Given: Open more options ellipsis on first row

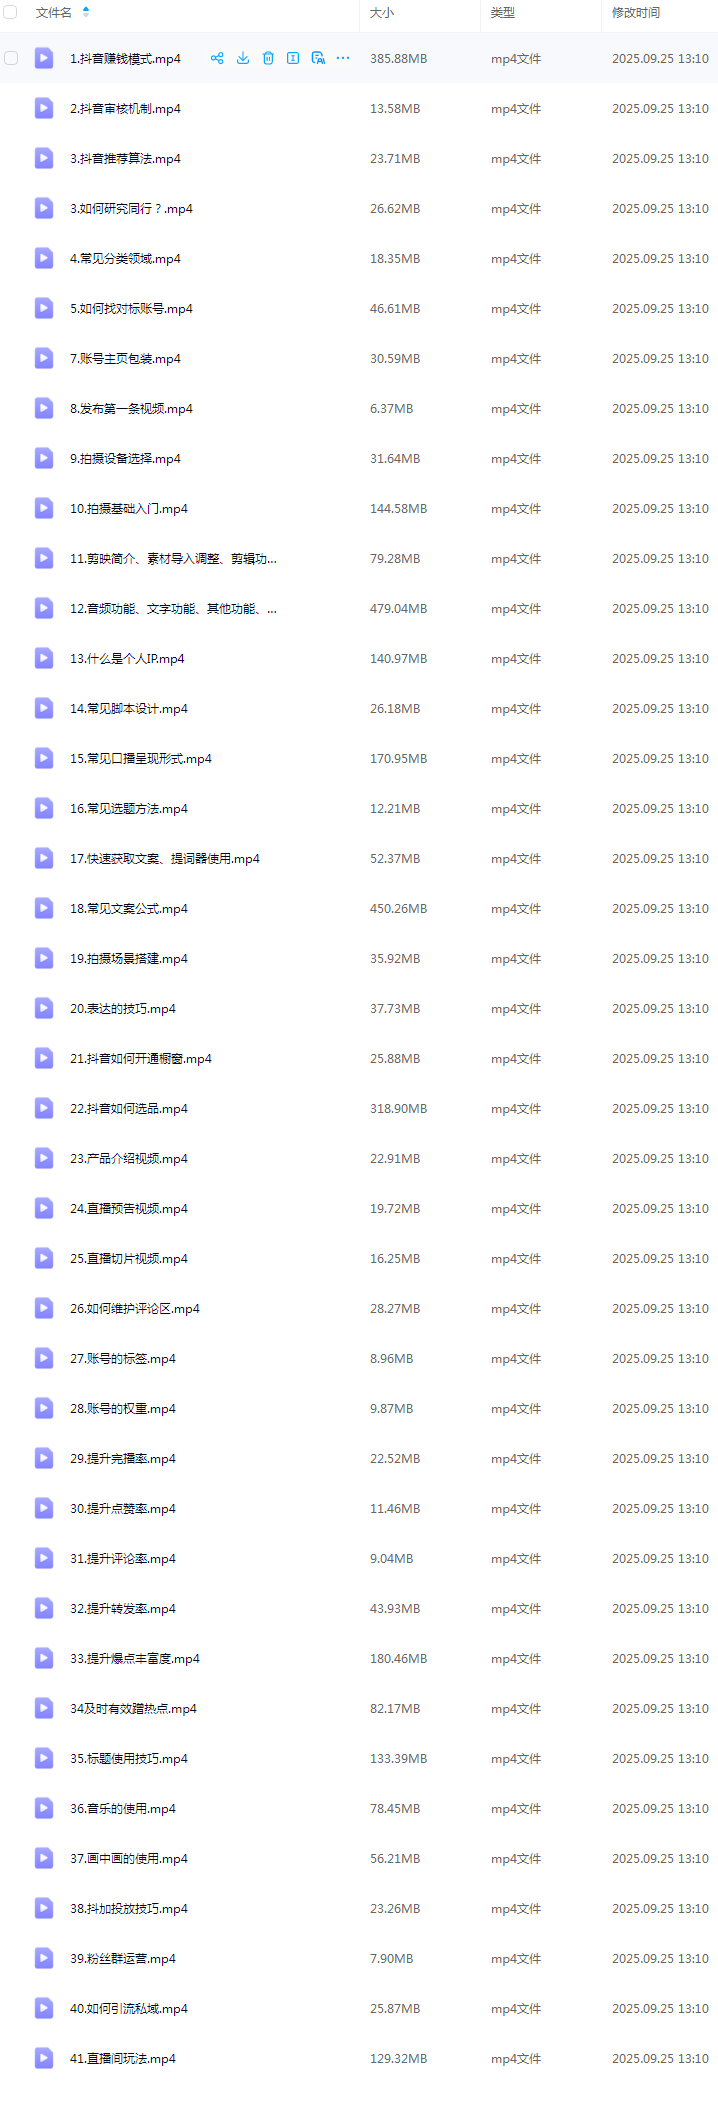Looking at the screenshot, I should pos(343,58).
